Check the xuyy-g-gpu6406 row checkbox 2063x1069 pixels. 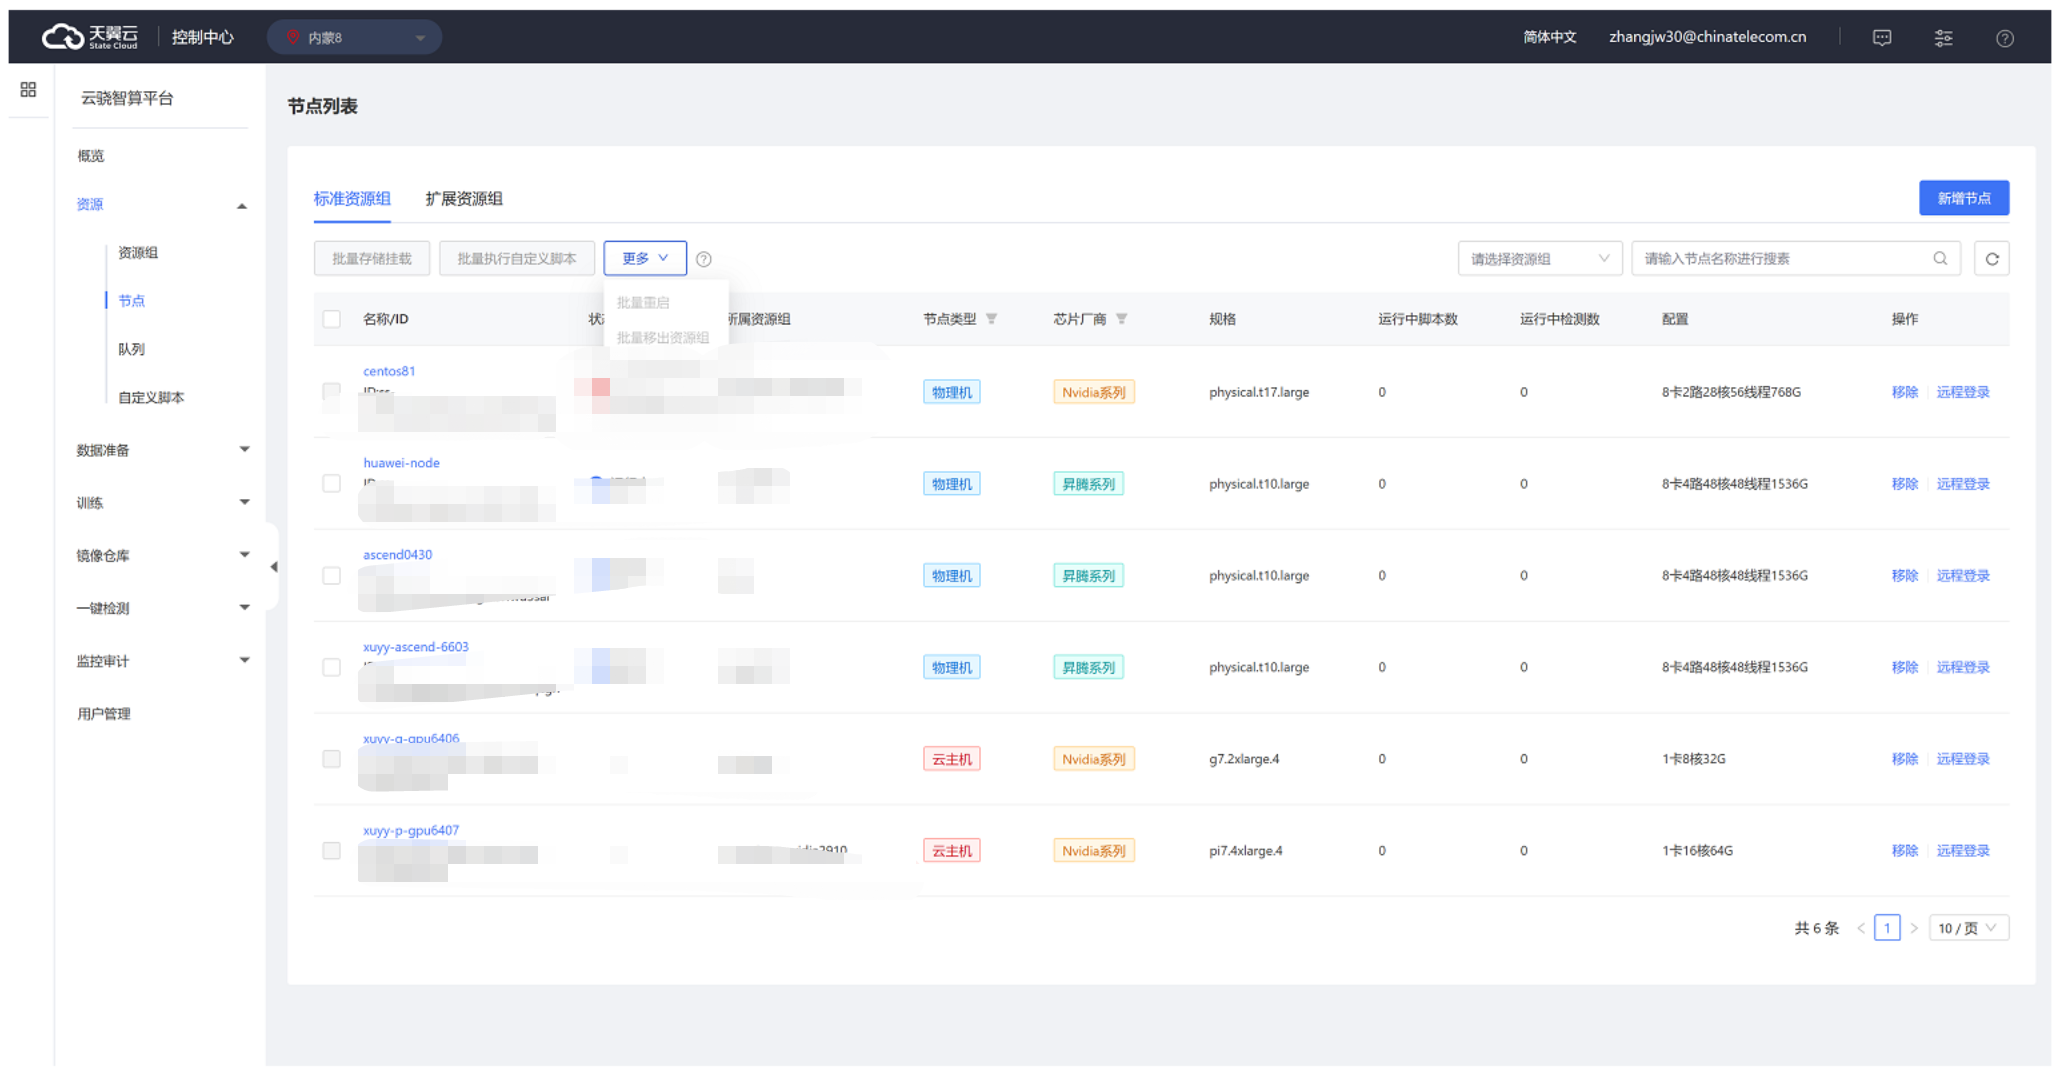pyautogui.click(x=332, y=759)
